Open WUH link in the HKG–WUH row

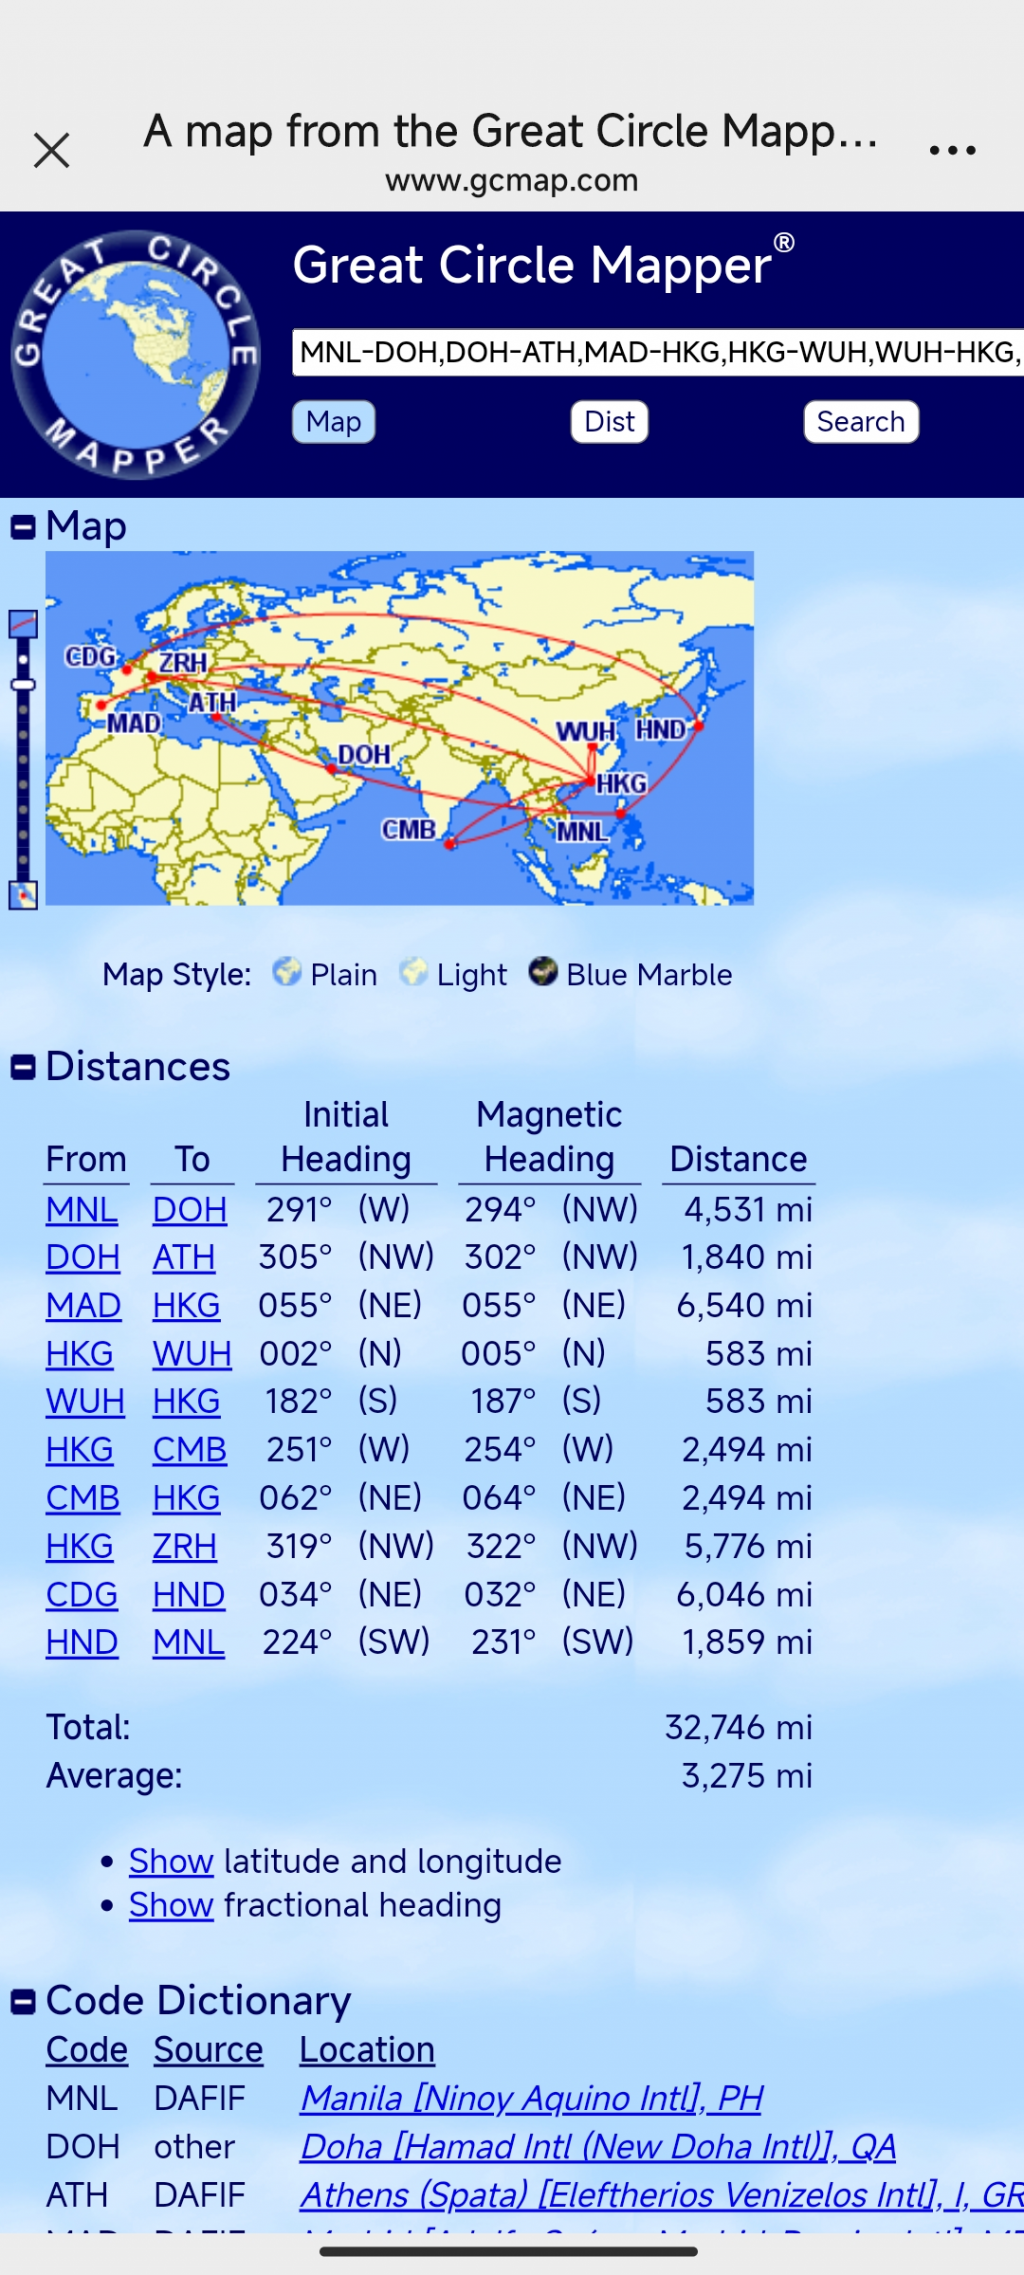(x=192, y=1354)
